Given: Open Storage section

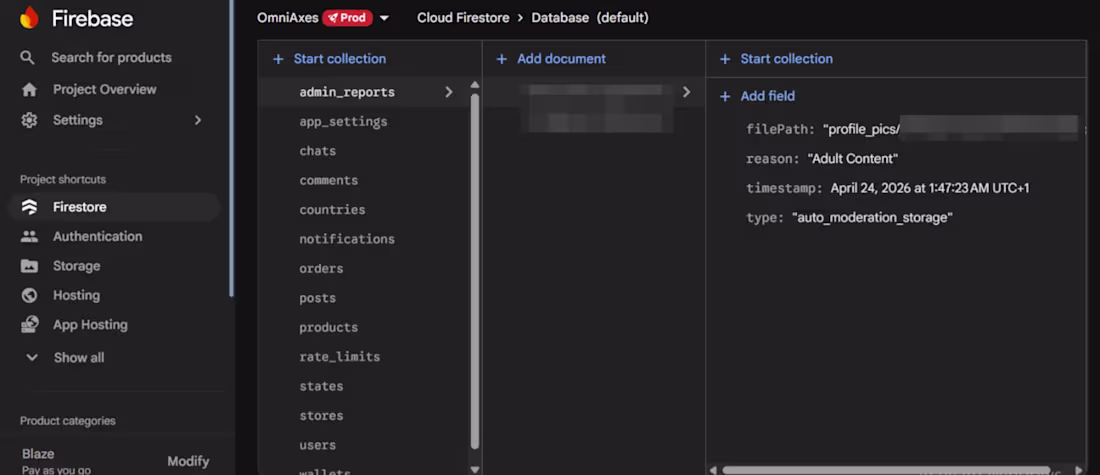Looking at the screenshot, I should 76,266.
